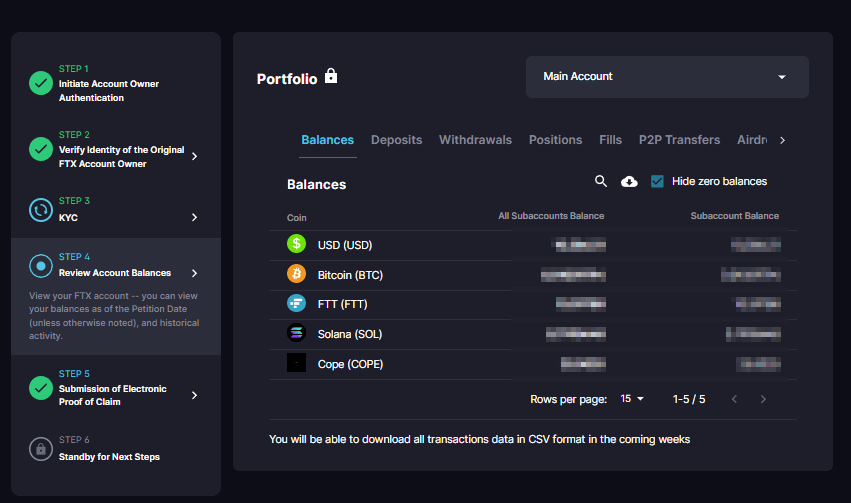This screenshot has width=851, height=503.
Task: Select the Cope (COPE) row label
Action: click(x=350, y=364)
